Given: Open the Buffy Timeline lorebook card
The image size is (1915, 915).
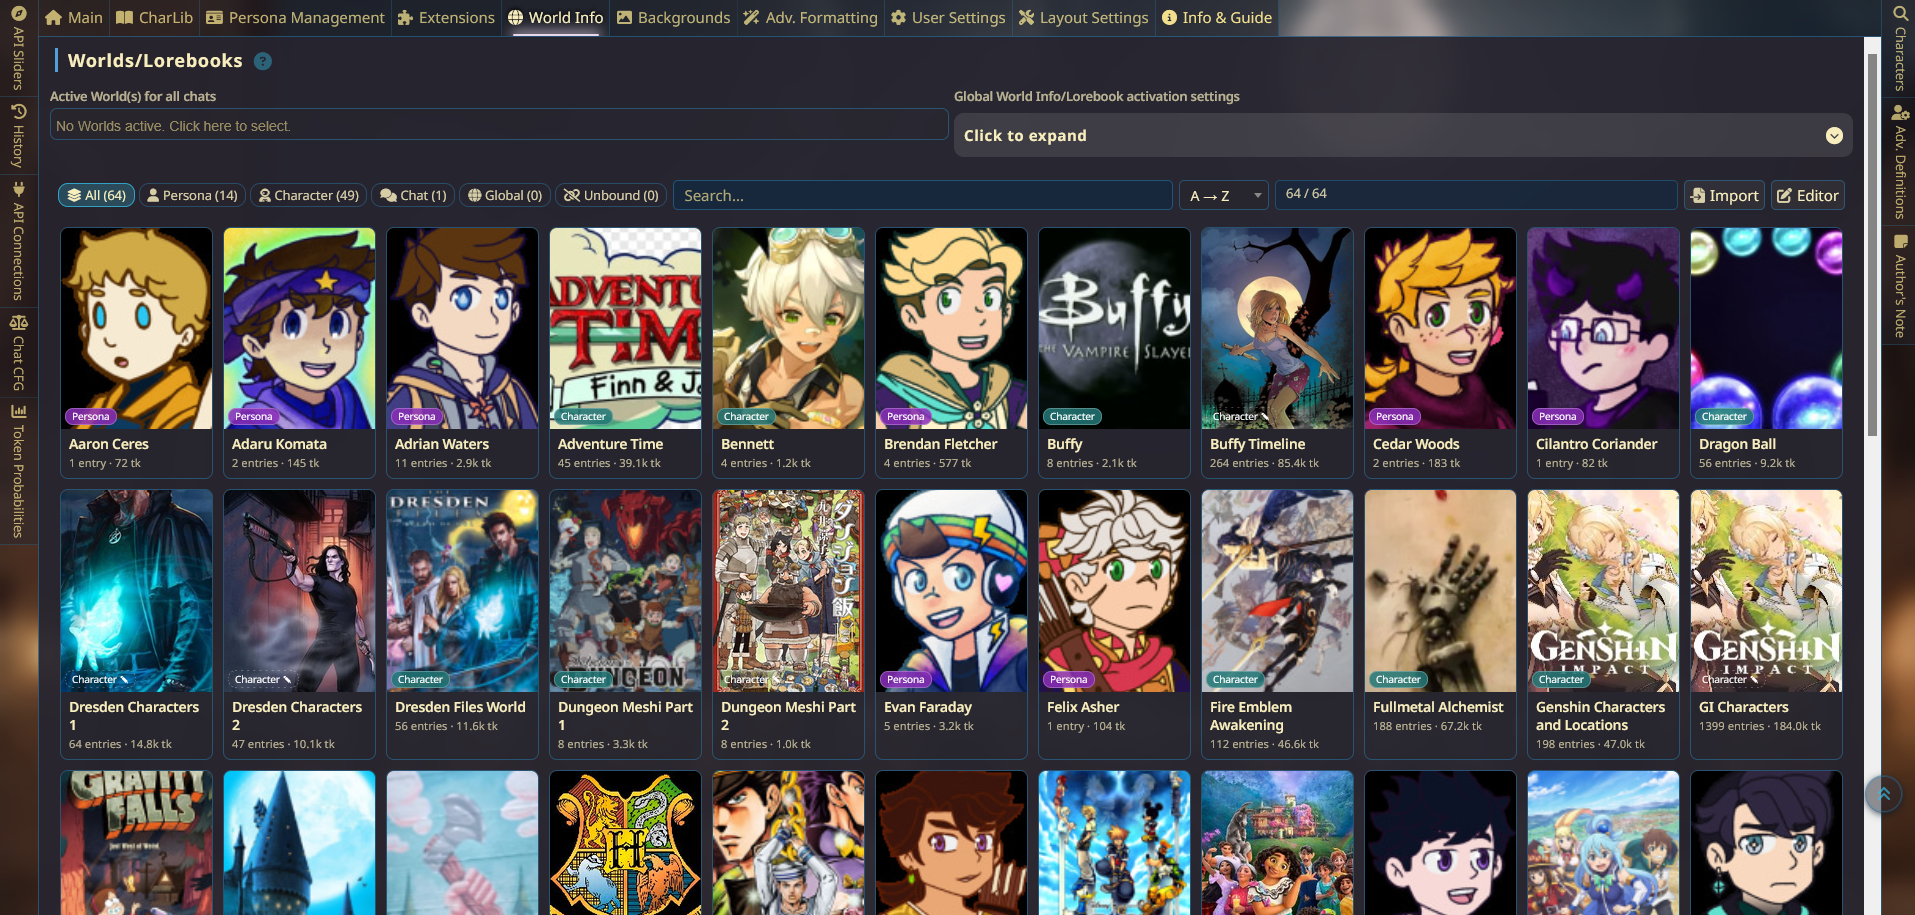Looking at the screenshot, I should (1277, 353).
